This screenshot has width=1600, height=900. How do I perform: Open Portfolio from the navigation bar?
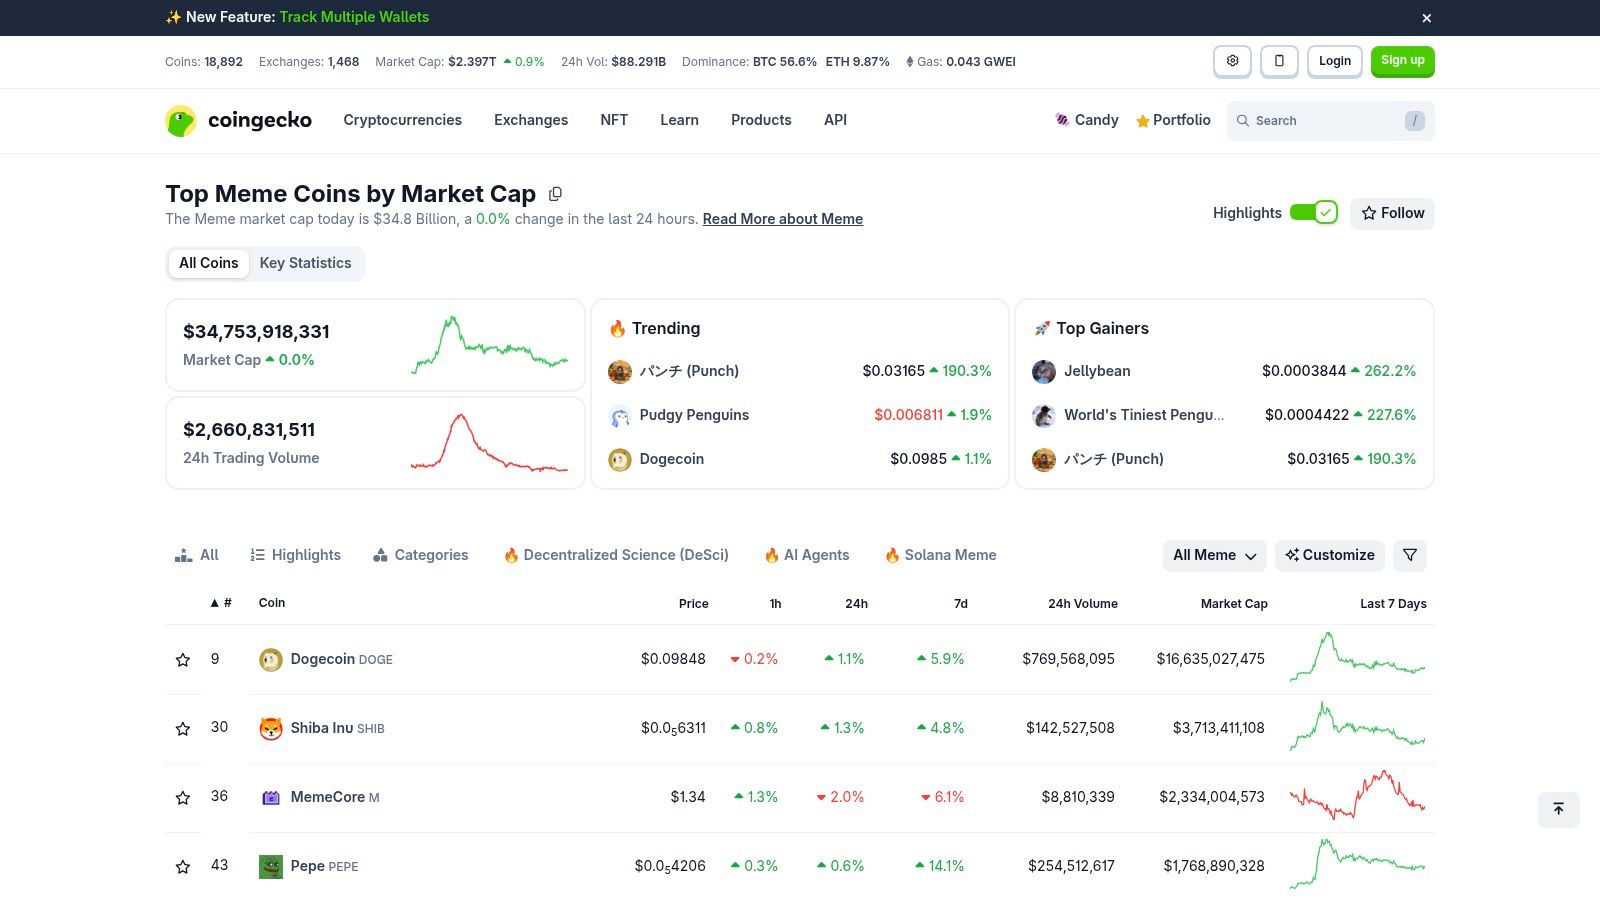pyautogui.click(x=1173, y=120)
